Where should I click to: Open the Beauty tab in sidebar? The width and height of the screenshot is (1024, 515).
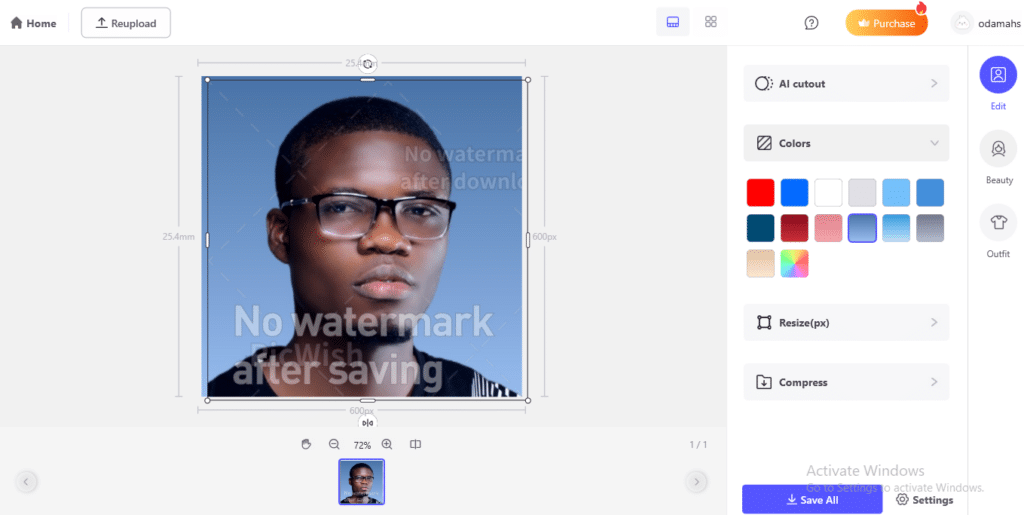(998, 158)
